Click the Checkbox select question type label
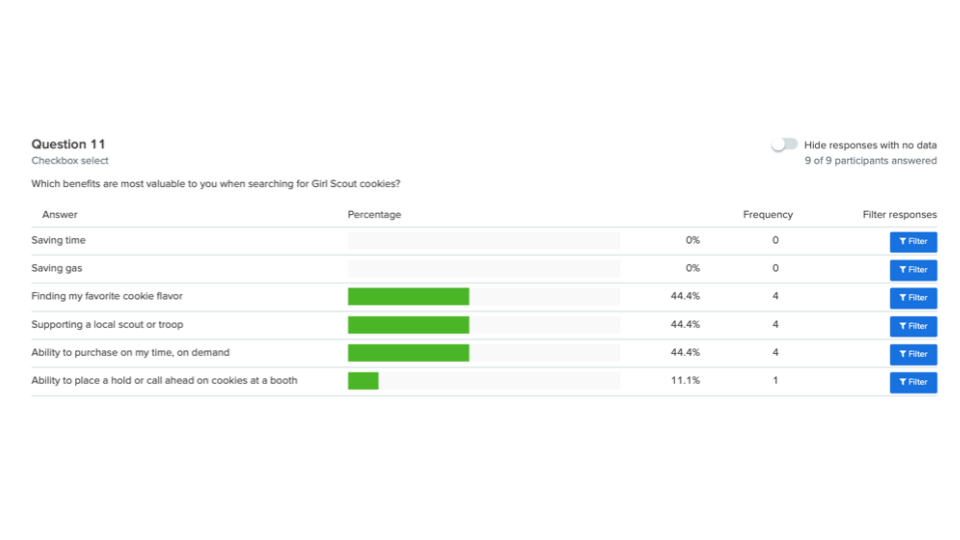960x540 pixels. [x=70, y=161]
